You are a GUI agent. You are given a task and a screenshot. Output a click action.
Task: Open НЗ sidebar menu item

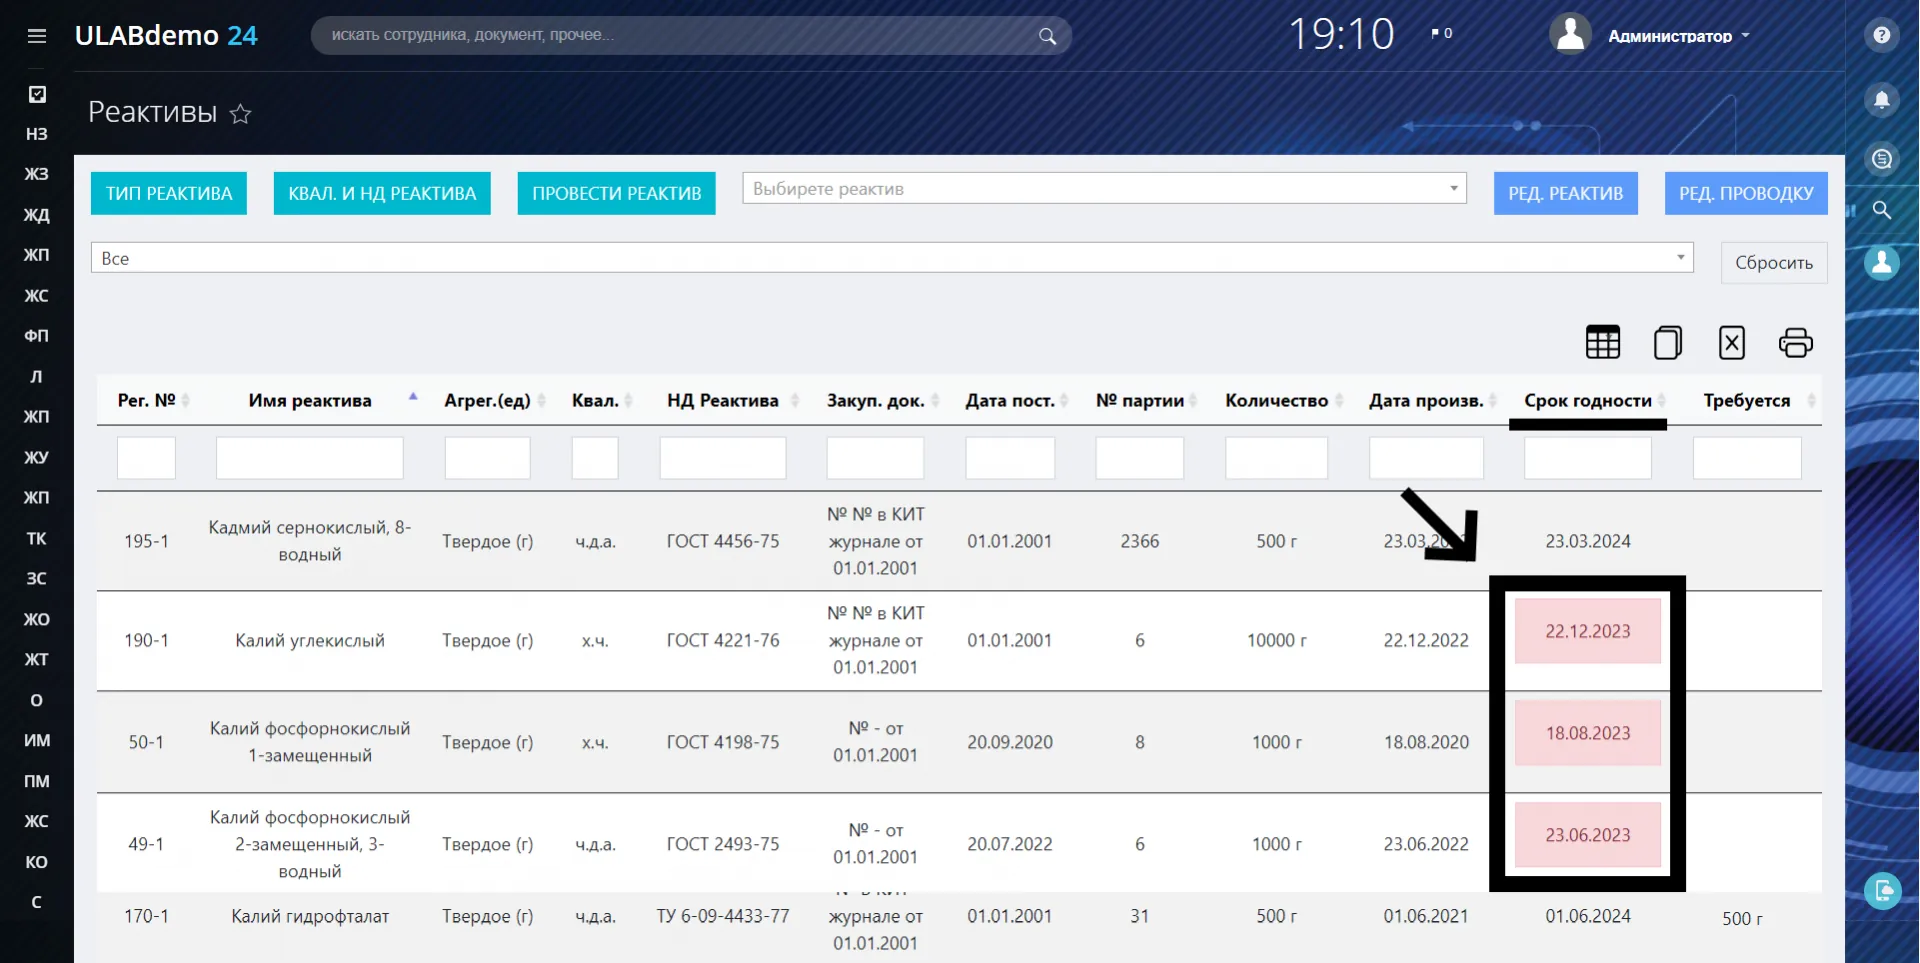tap(37, 134)
